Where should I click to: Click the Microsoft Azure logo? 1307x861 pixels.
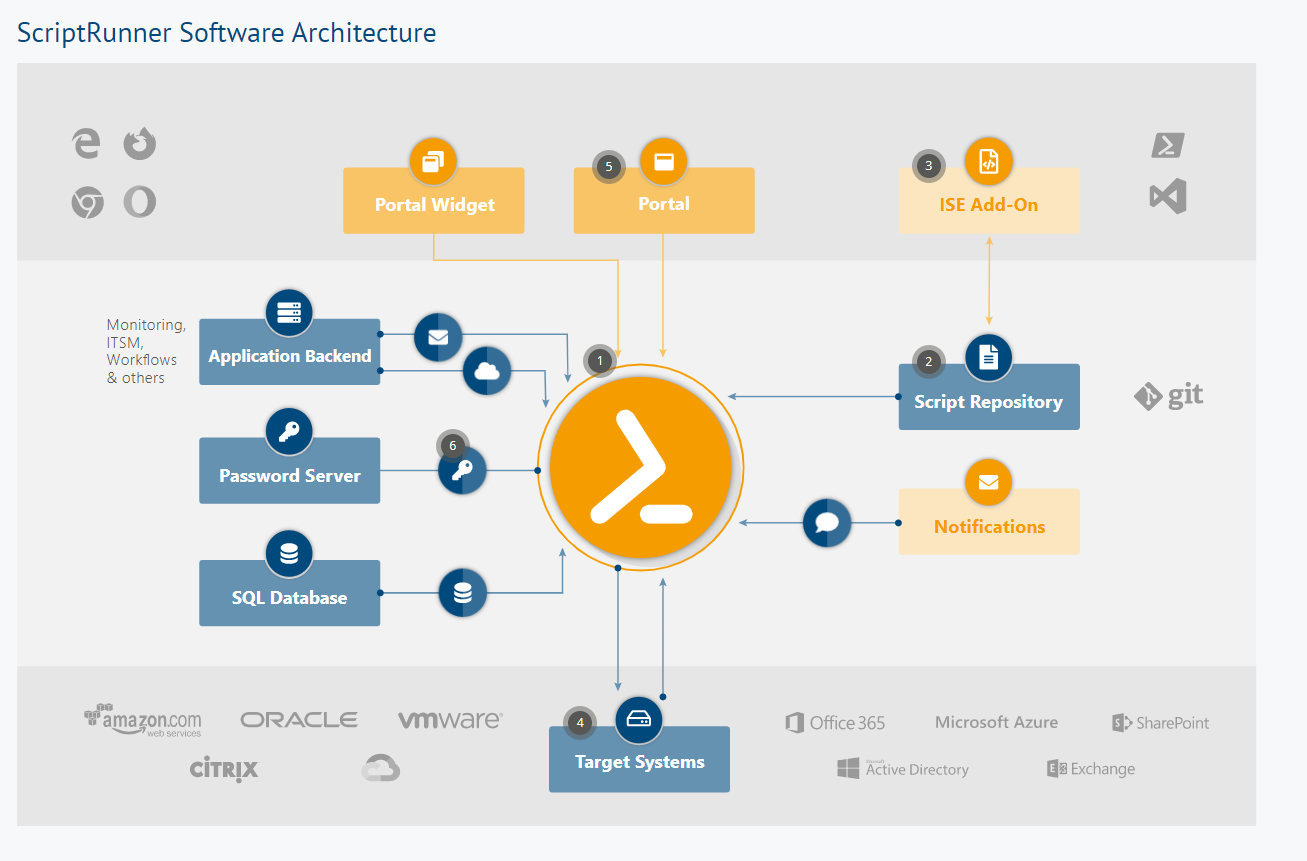point(996,722)
